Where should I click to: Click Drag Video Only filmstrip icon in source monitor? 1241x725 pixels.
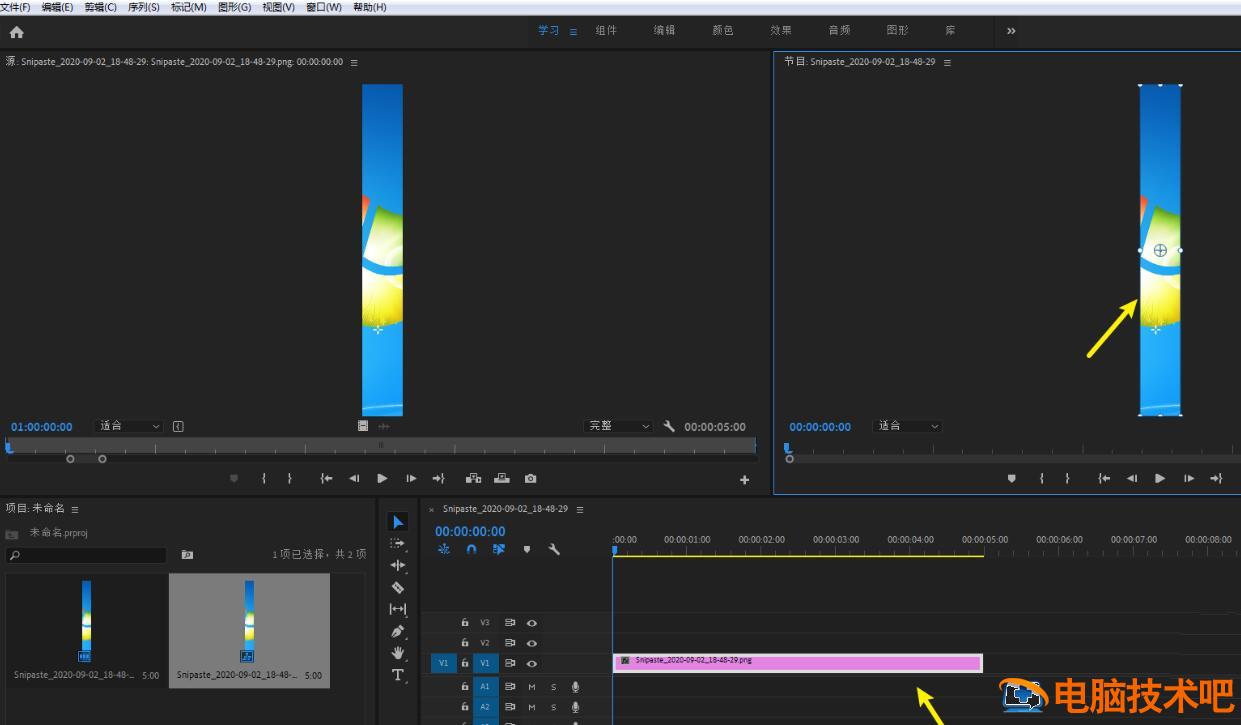coord(363,426)
